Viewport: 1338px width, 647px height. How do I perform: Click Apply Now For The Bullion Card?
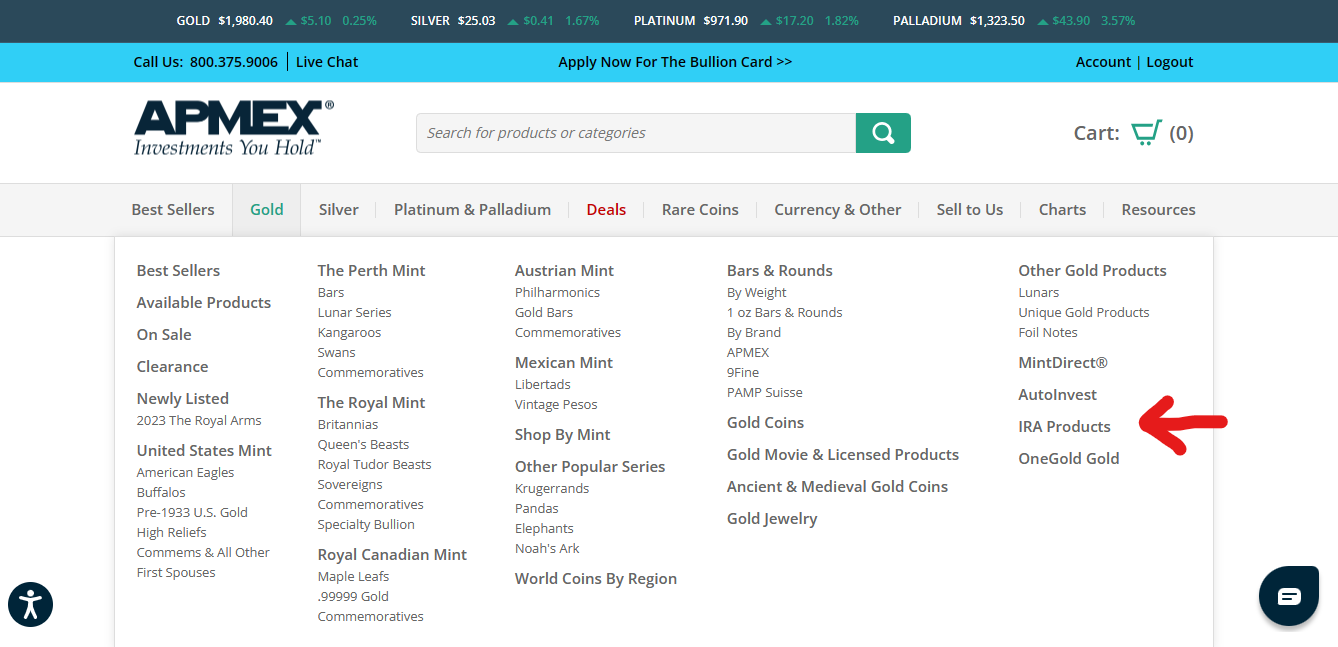675,62
